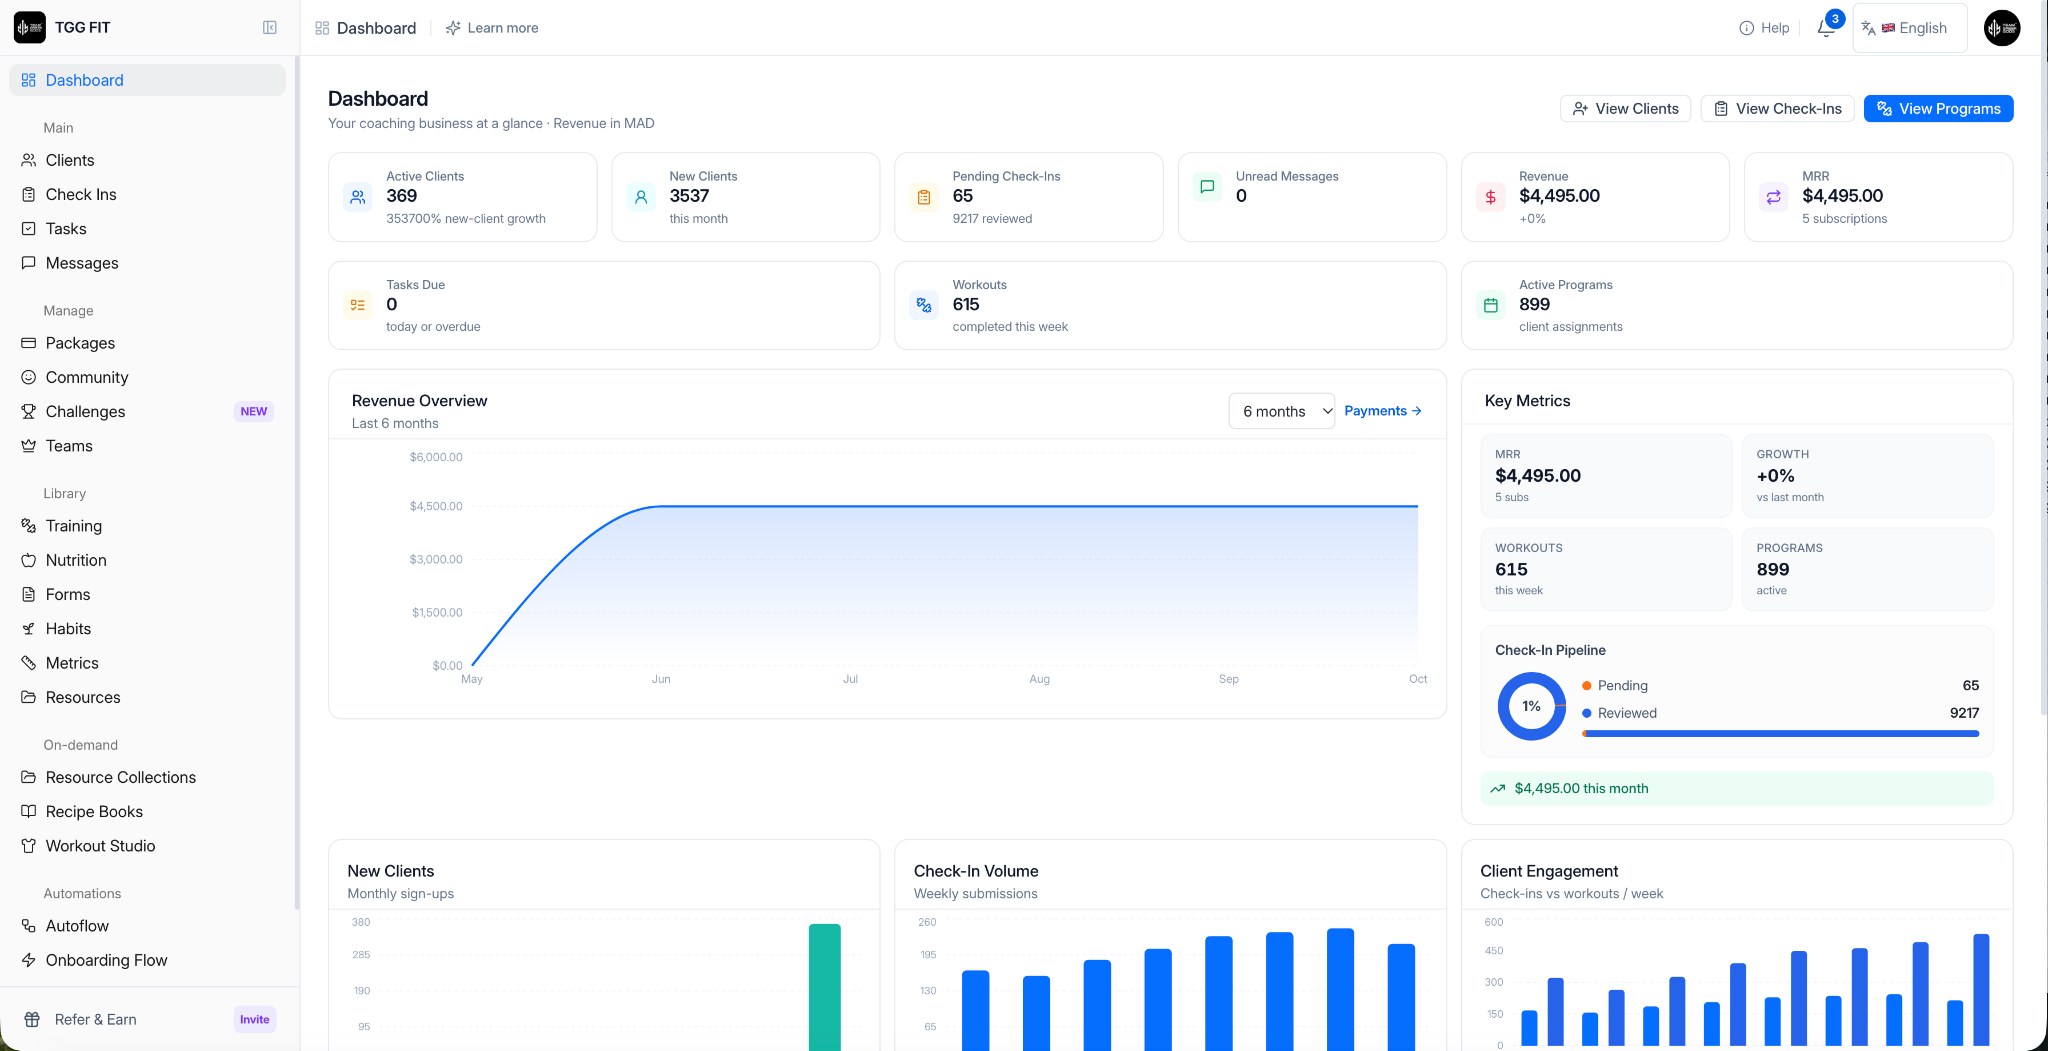
Task: Open notifications bell icon
Action: click(1826, 28)
